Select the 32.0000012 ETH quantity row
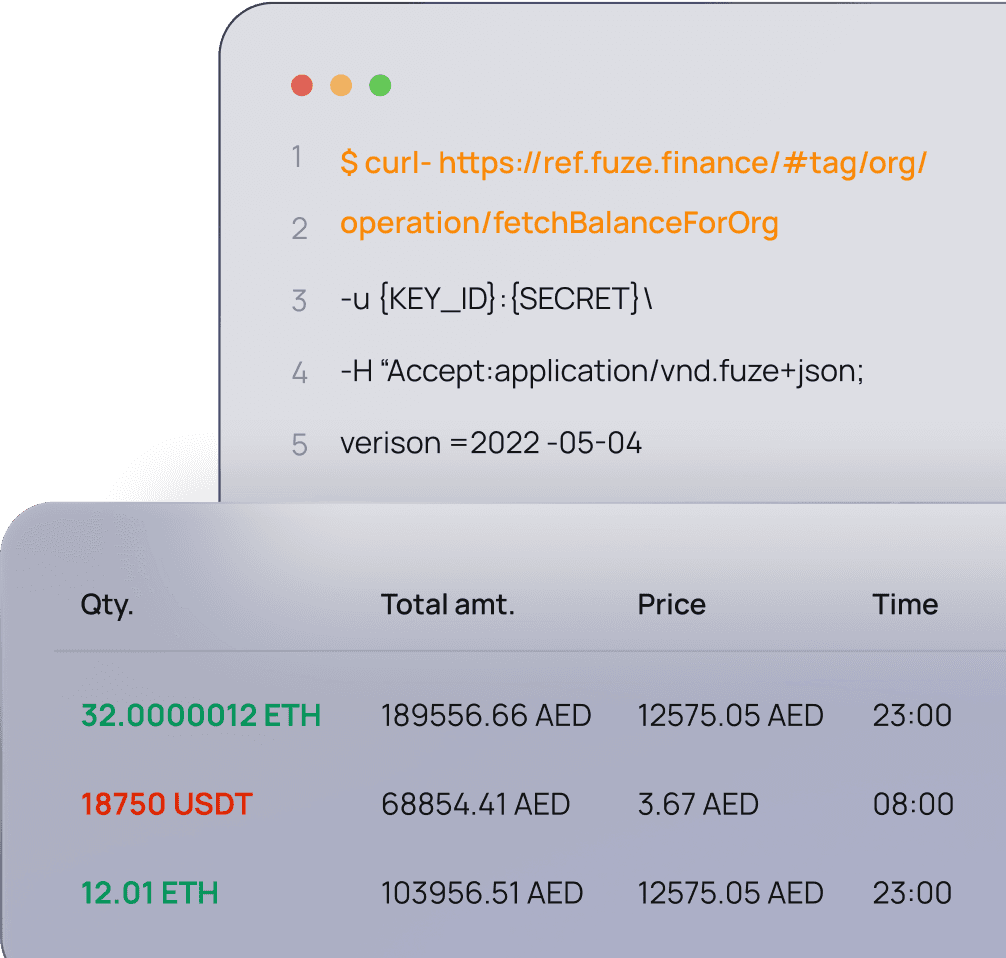 pos(201,716)
